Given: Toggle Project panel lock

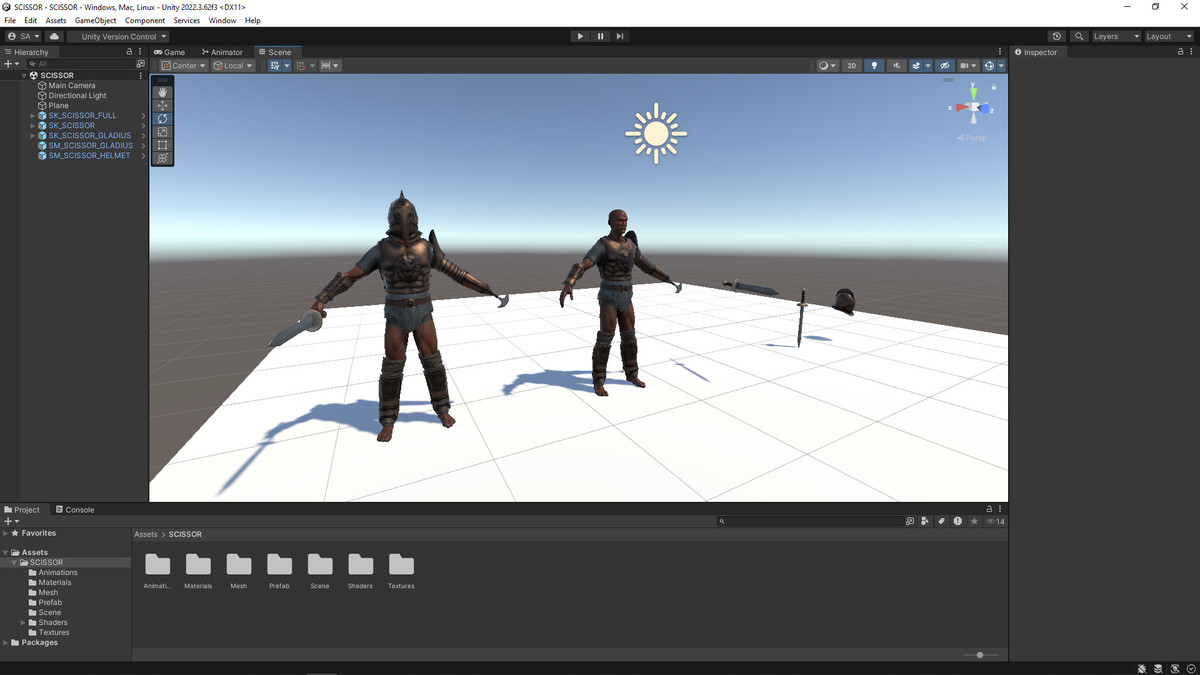Looking at the screenshot, I should click(x=989, y=509).
